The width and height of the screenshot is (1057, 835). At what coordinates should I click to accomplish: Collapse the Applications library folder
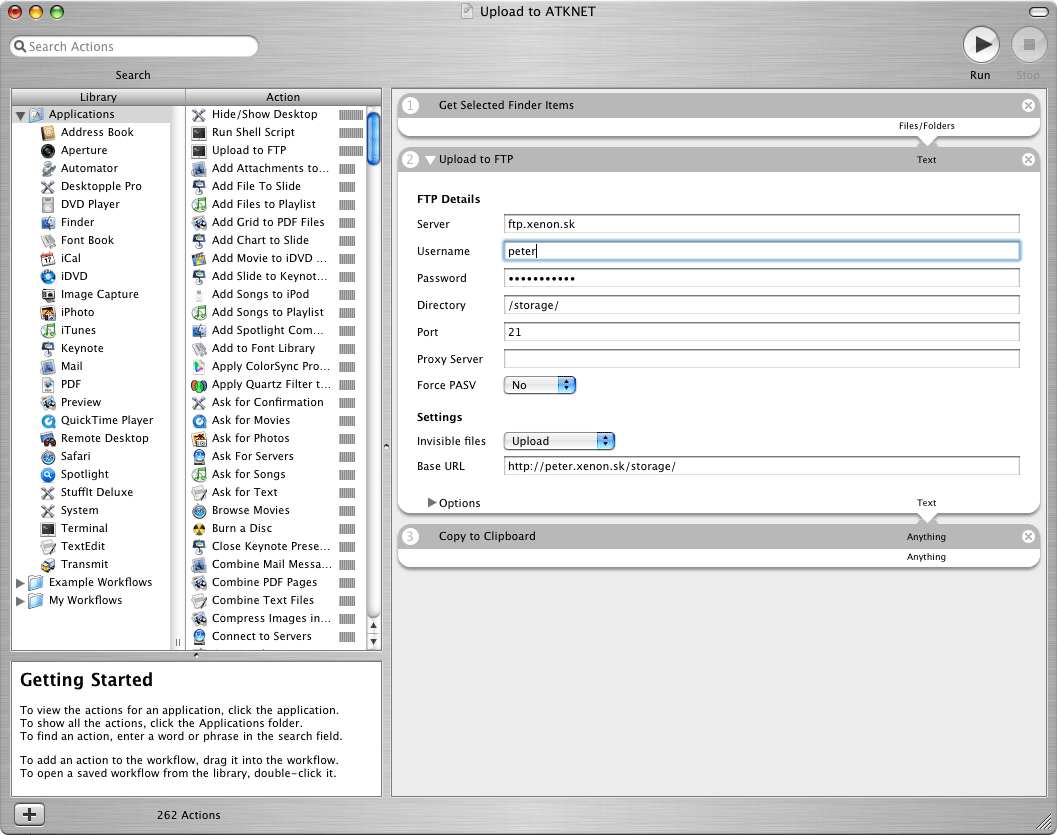[20, 115]
